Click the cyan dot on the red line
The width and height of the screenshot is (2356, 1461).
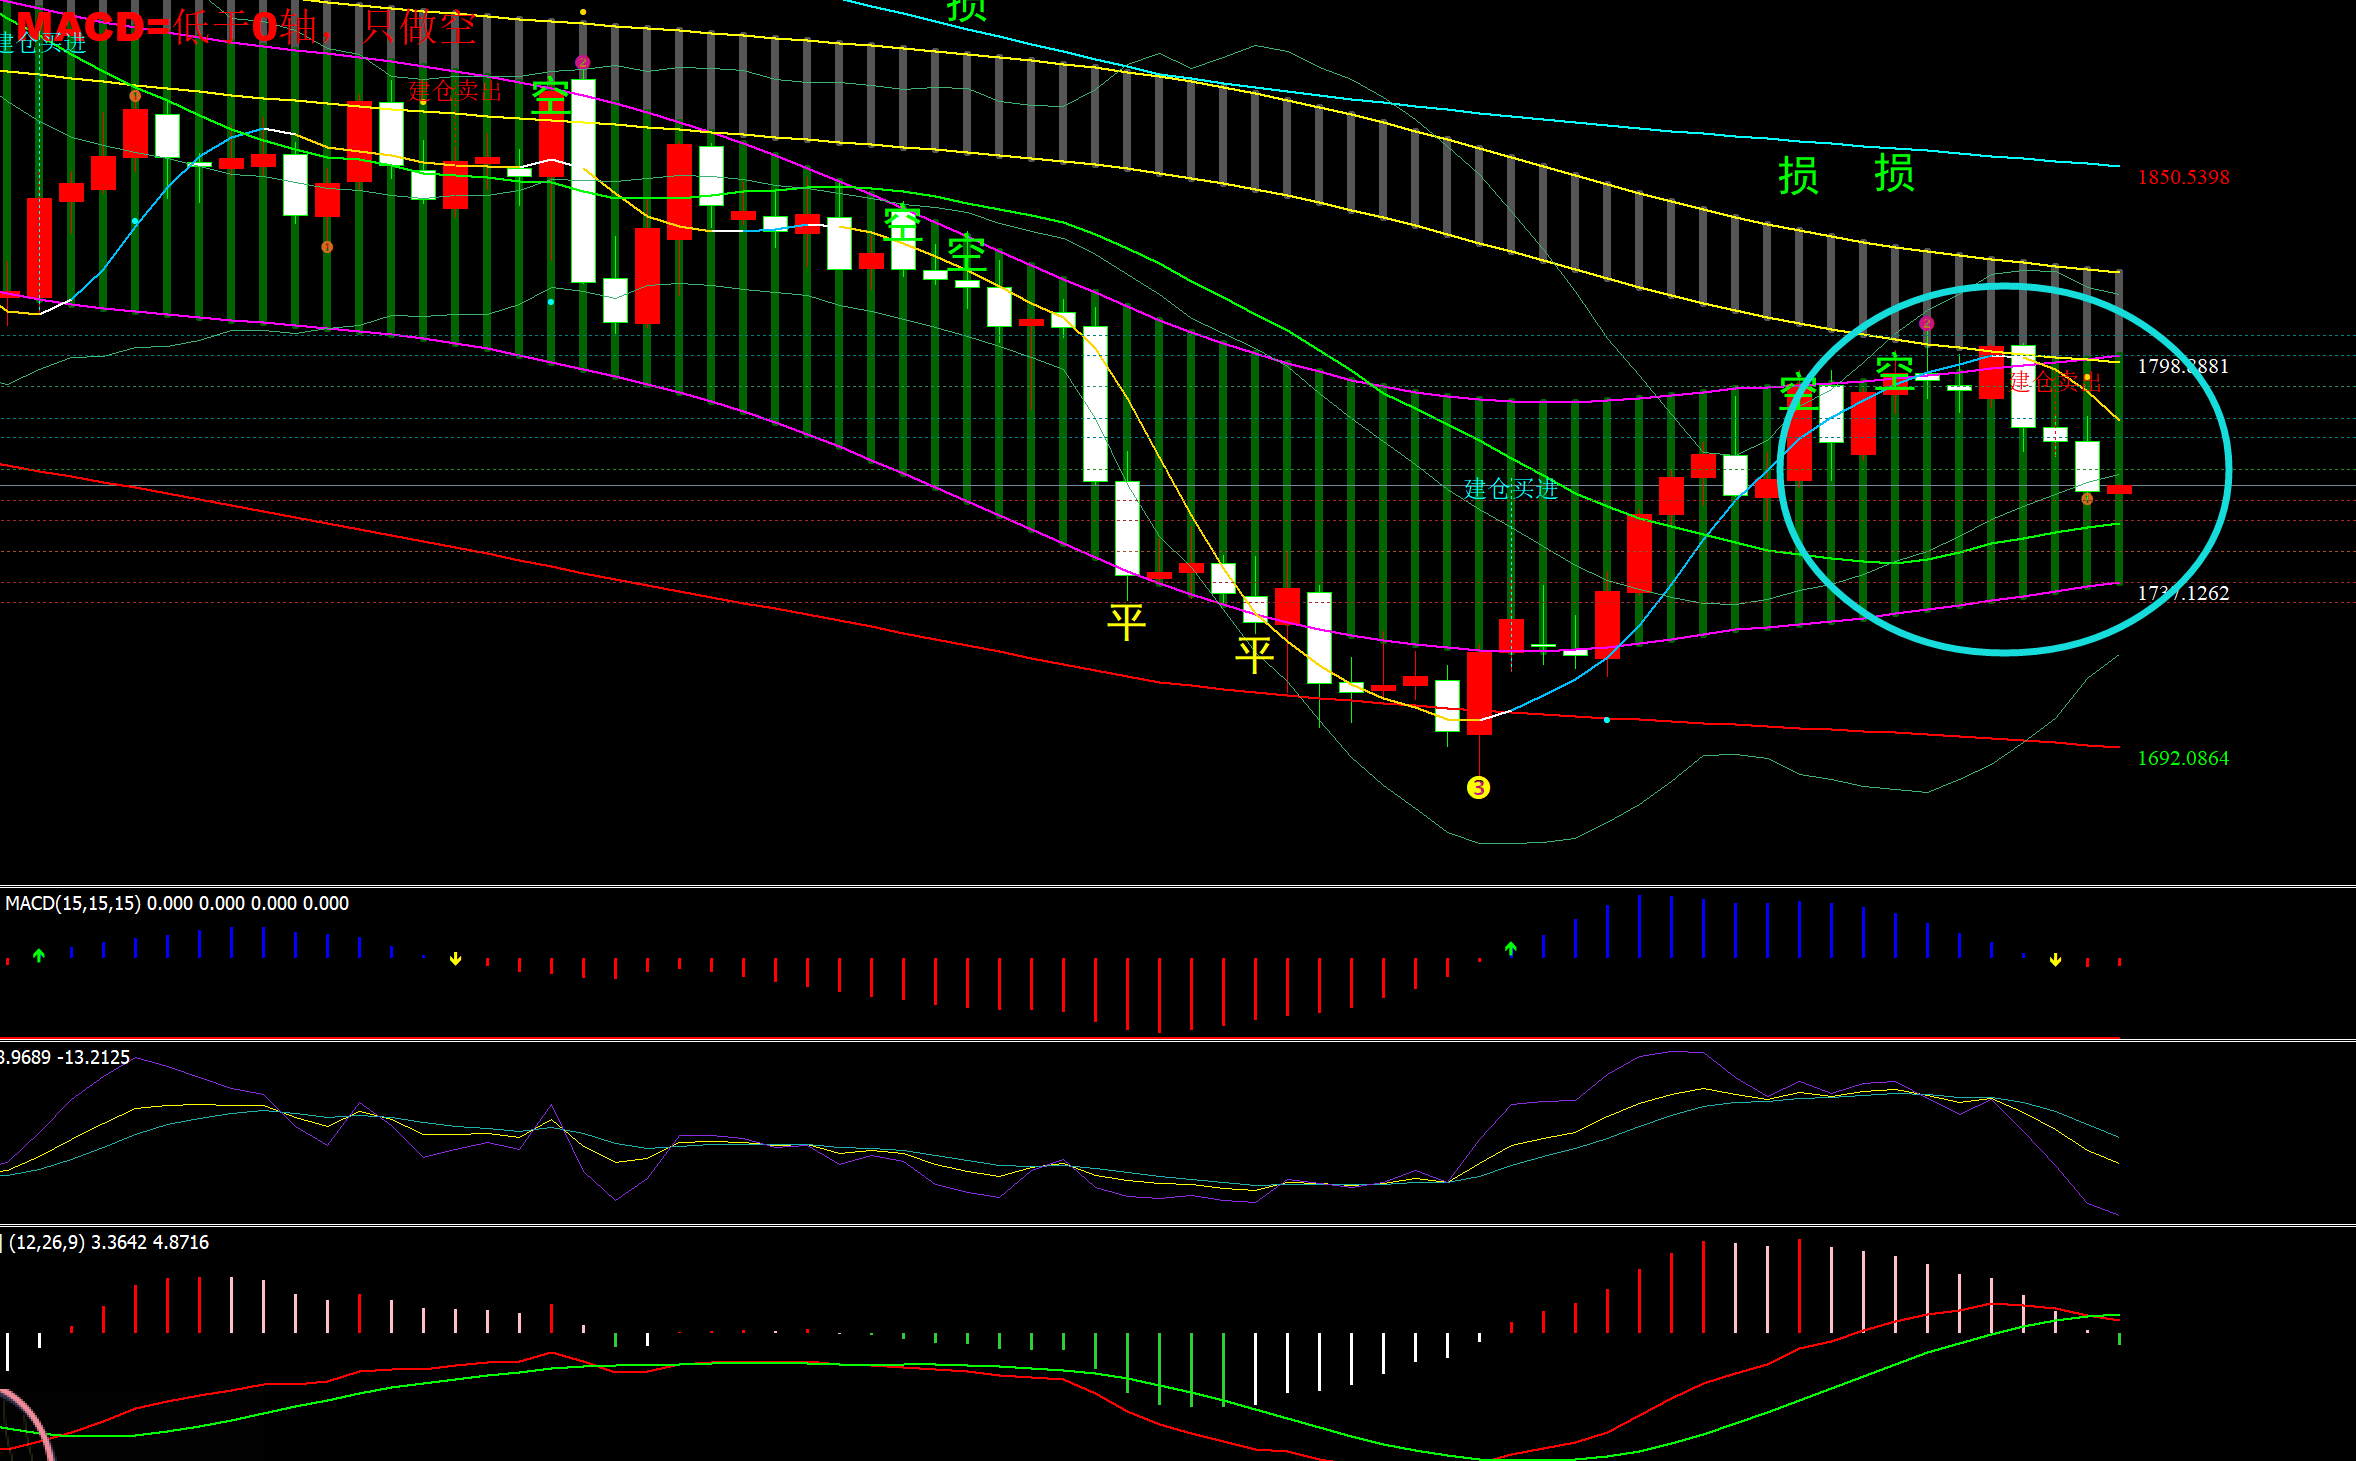pos(1607,720)
